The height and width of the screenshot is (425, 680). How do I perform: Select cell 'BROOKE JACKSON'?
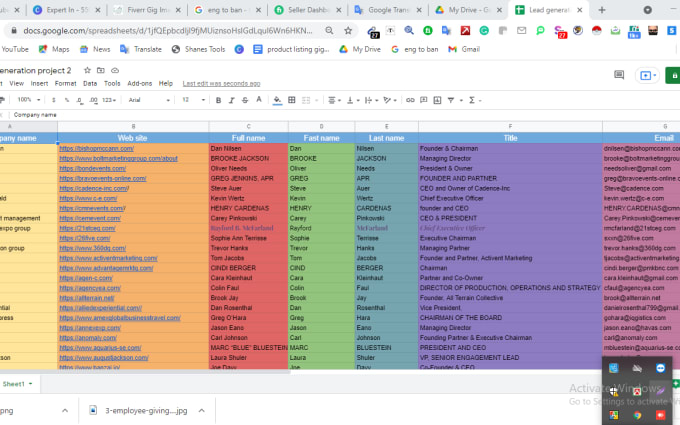[x=248, y=158]
